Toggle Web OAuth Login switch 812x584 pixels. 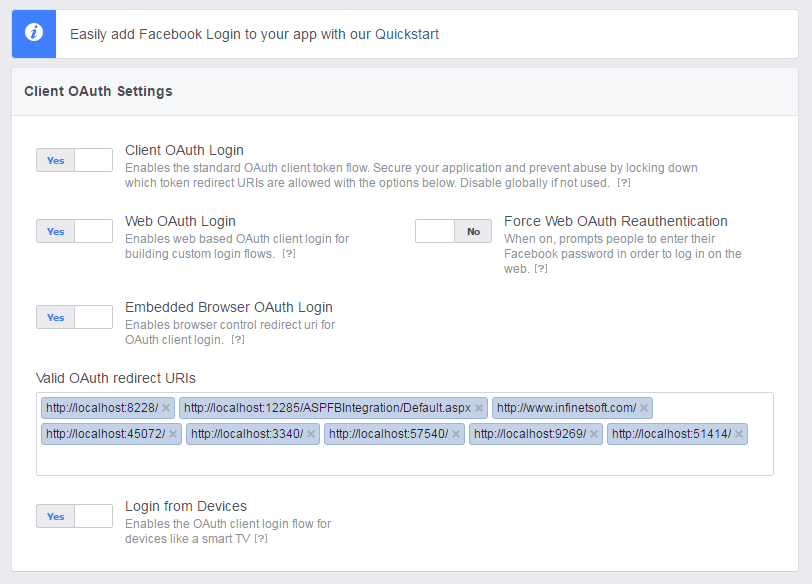pyautogui.click(x=75, y=231)
